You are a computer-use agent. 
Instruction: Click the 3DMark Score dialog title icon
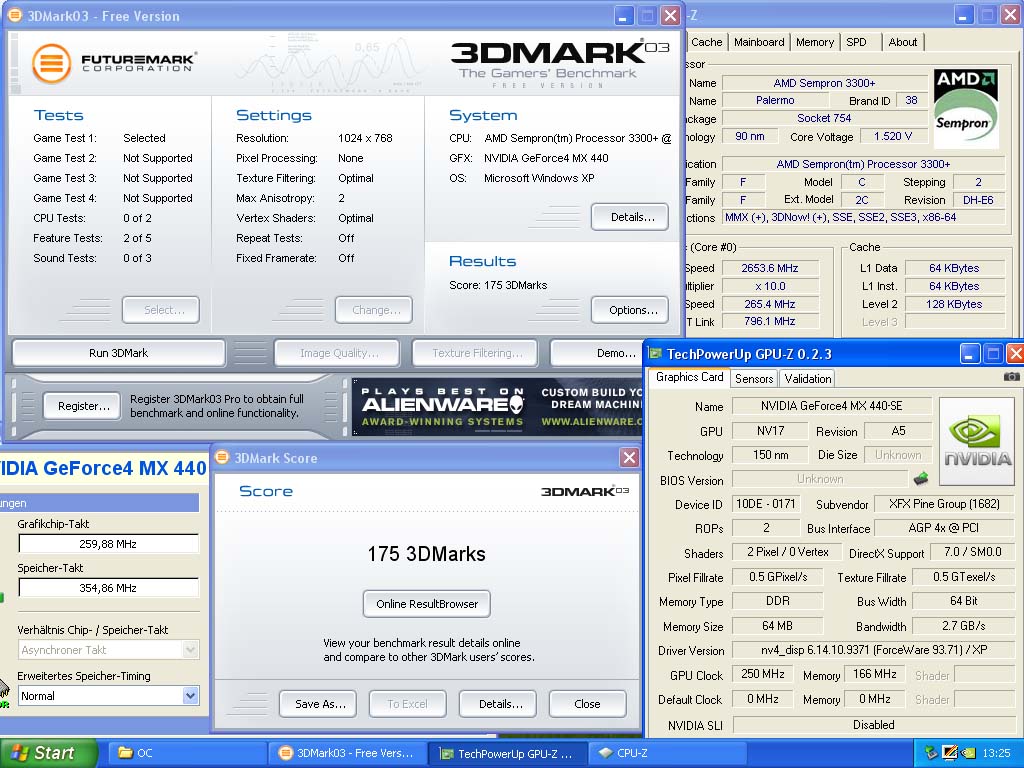coord(222,457)
